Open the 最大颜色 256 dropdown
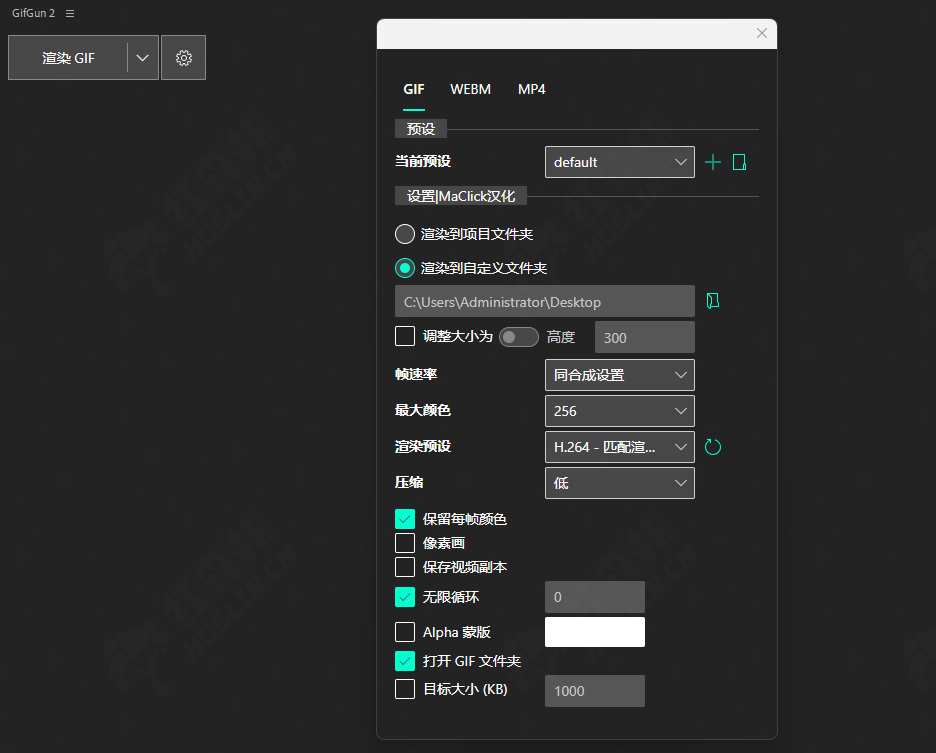This screenshot has height=753, width=936. pyautogui.click(x=620, y=411)
